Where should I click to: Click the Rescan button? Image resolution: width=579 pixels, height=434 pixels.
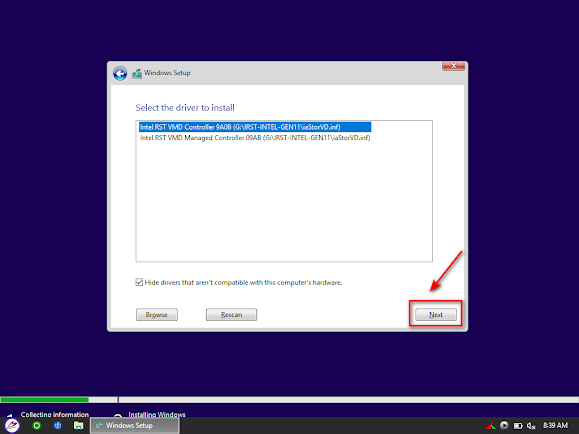pos(231,315)
